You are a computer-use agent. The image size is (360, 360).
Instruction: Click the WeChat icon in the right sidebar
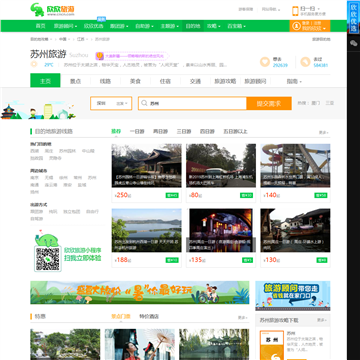pyautogui.click(x=353, y=43)
